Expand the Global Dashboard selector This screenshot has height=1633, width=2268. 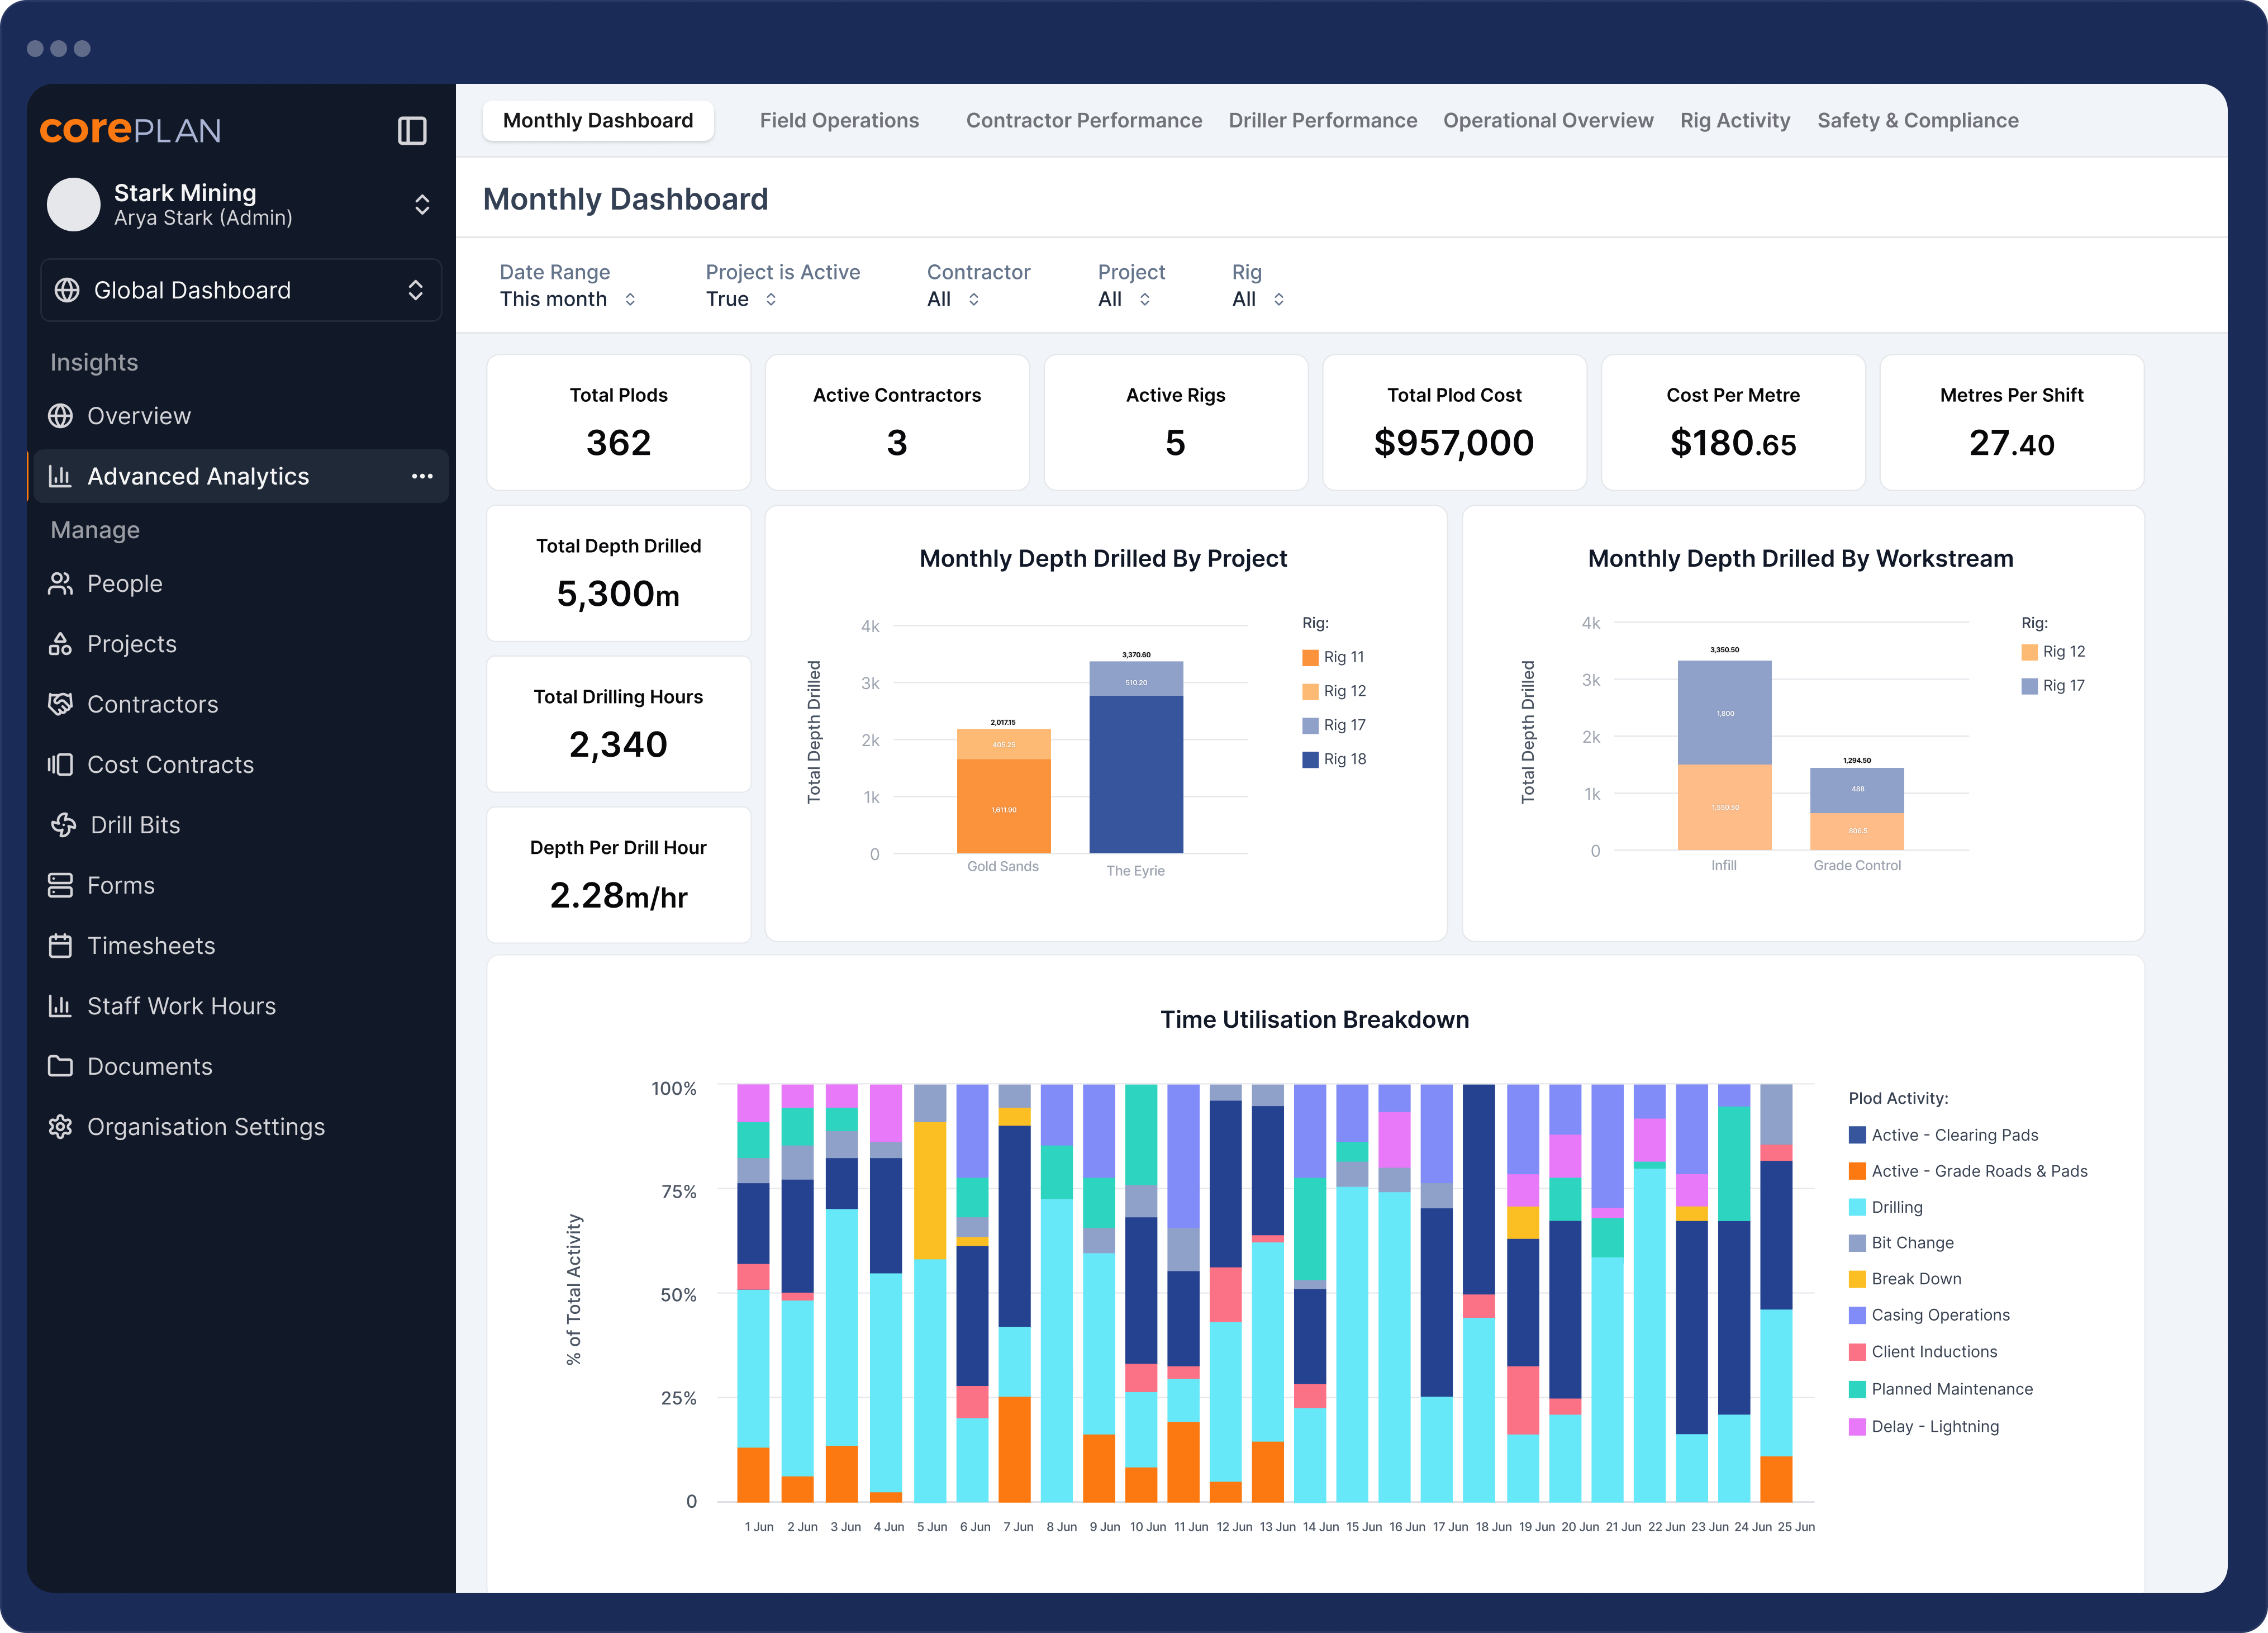241,290
